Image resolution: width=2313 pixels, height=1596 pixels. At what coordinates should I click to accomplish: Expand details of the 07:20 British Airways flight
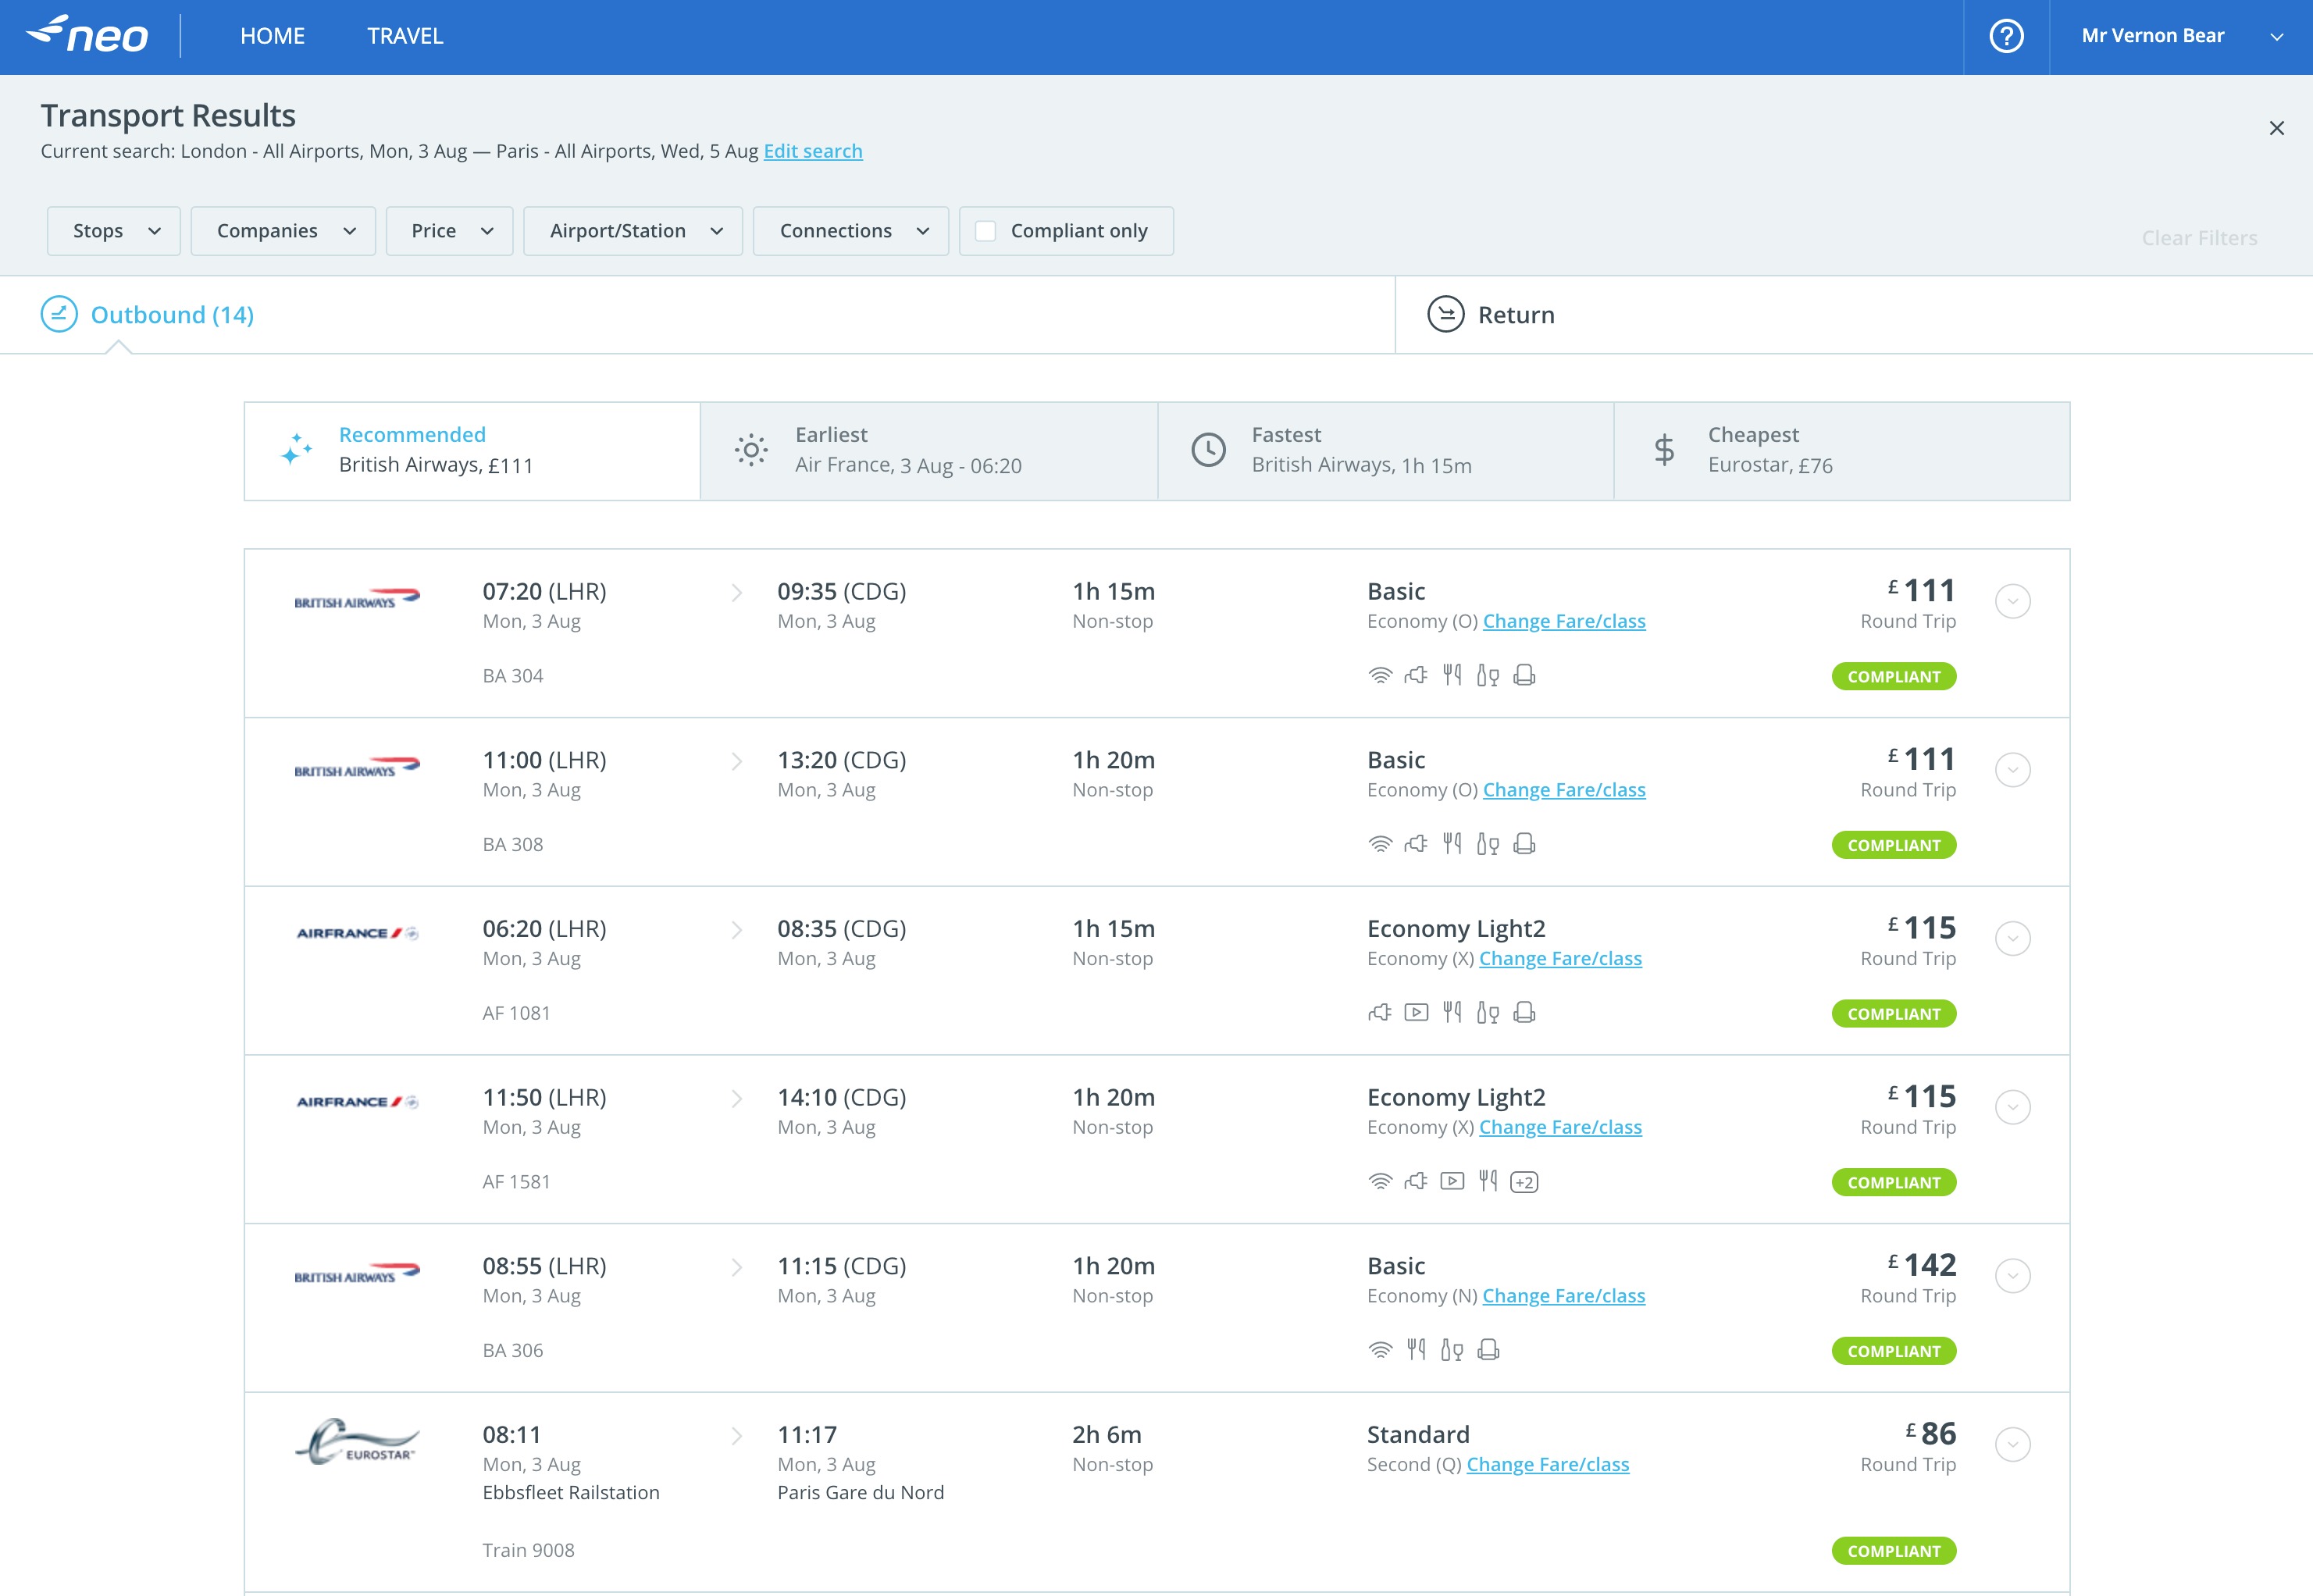2013,601
